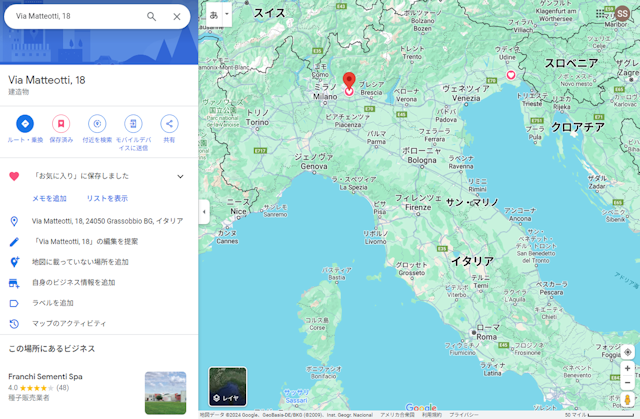Click the saved heart marker near Udine
The height and width of the screenshot is (419, 640).
click(511, 75)
